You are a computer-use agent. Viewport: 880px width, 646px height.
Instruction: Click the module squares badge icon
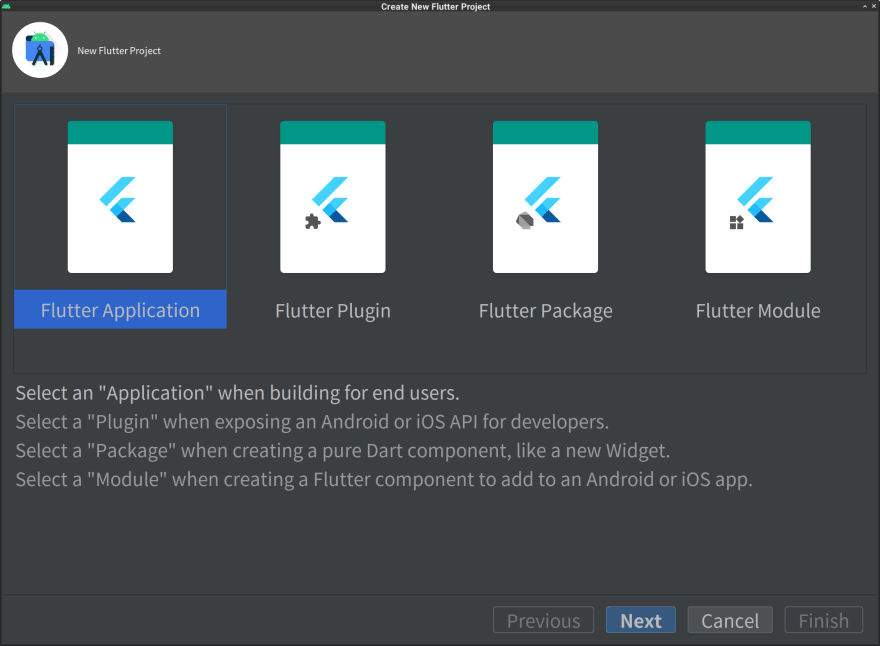tap(737, 222)
